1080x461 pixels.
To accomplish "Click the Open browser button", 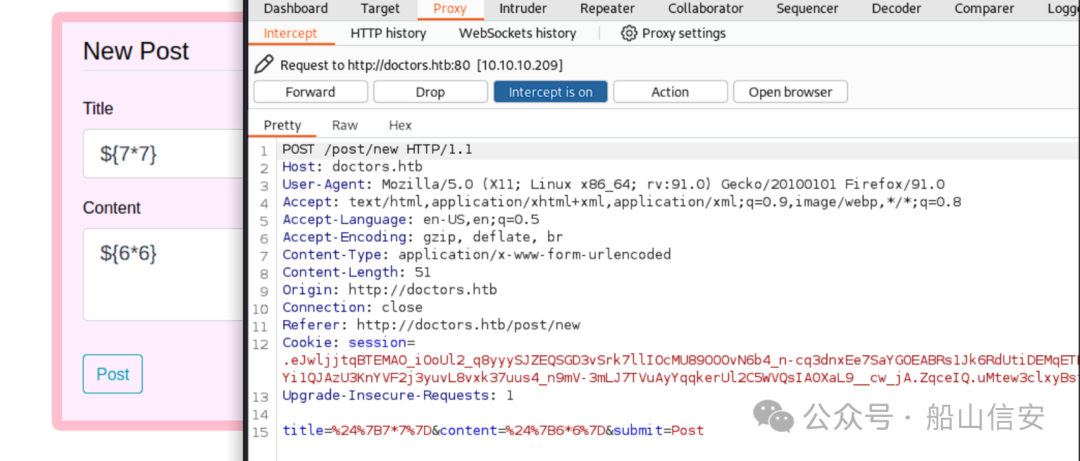I will tap(790, 92).
